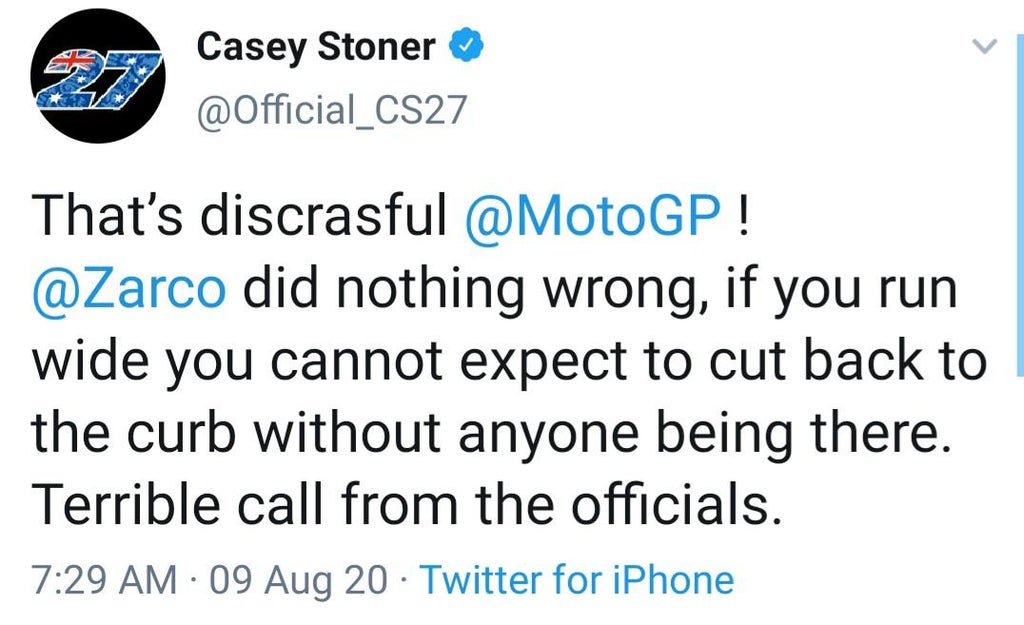Open the @Official_CS27 handle
The image size is (1024, 625).
[x=332, y=109]
